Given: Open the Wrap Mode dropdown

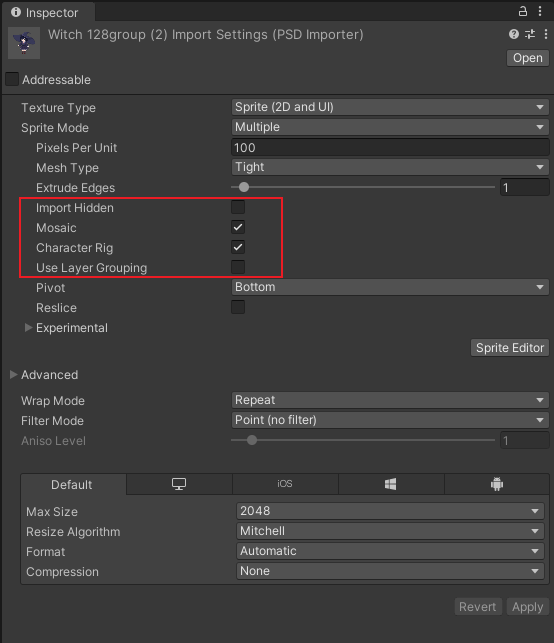Looking at the screenshot, I should click(x=390, y=400).
